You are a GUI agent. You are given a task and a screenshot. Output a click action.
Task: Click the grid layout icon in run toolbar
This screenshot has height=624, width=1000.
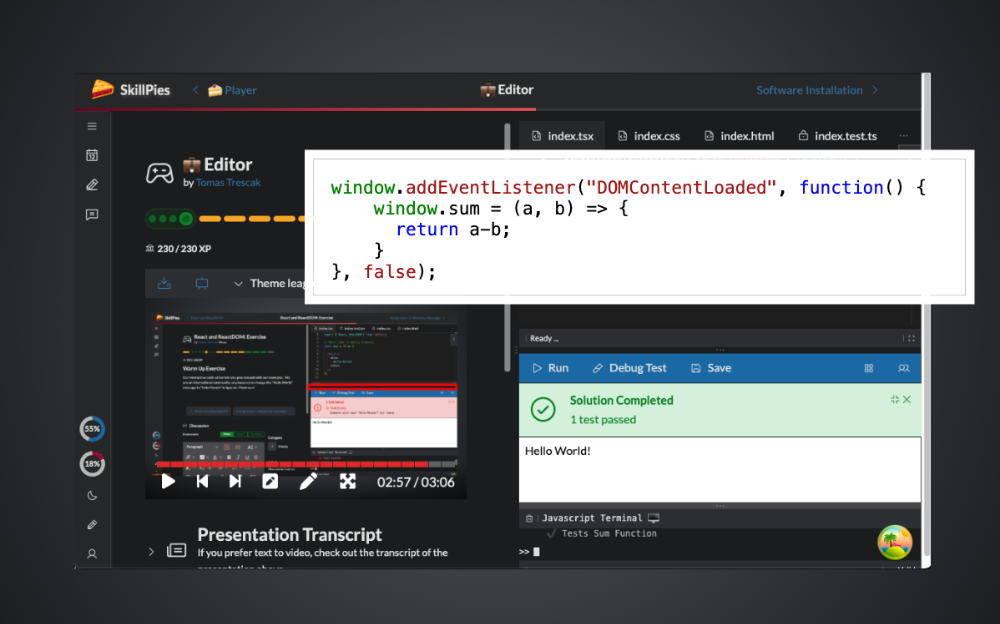click(x=868, y=368)
